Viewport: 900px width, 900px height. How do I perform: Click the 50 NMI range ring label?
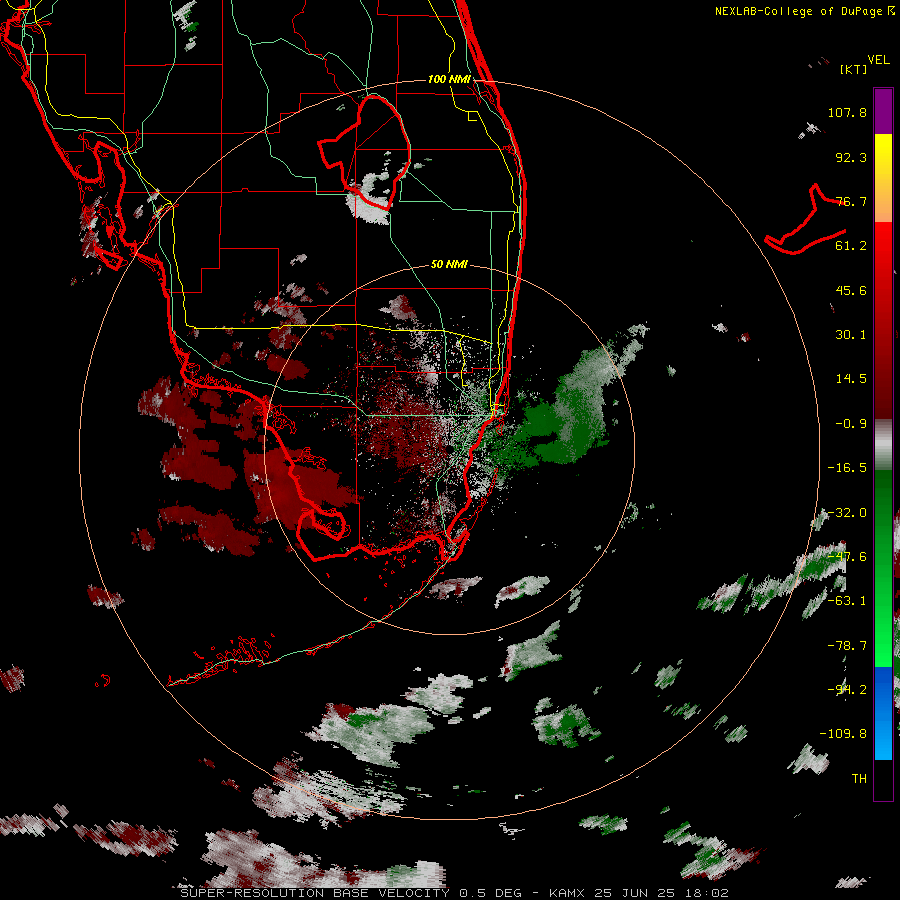449,264
